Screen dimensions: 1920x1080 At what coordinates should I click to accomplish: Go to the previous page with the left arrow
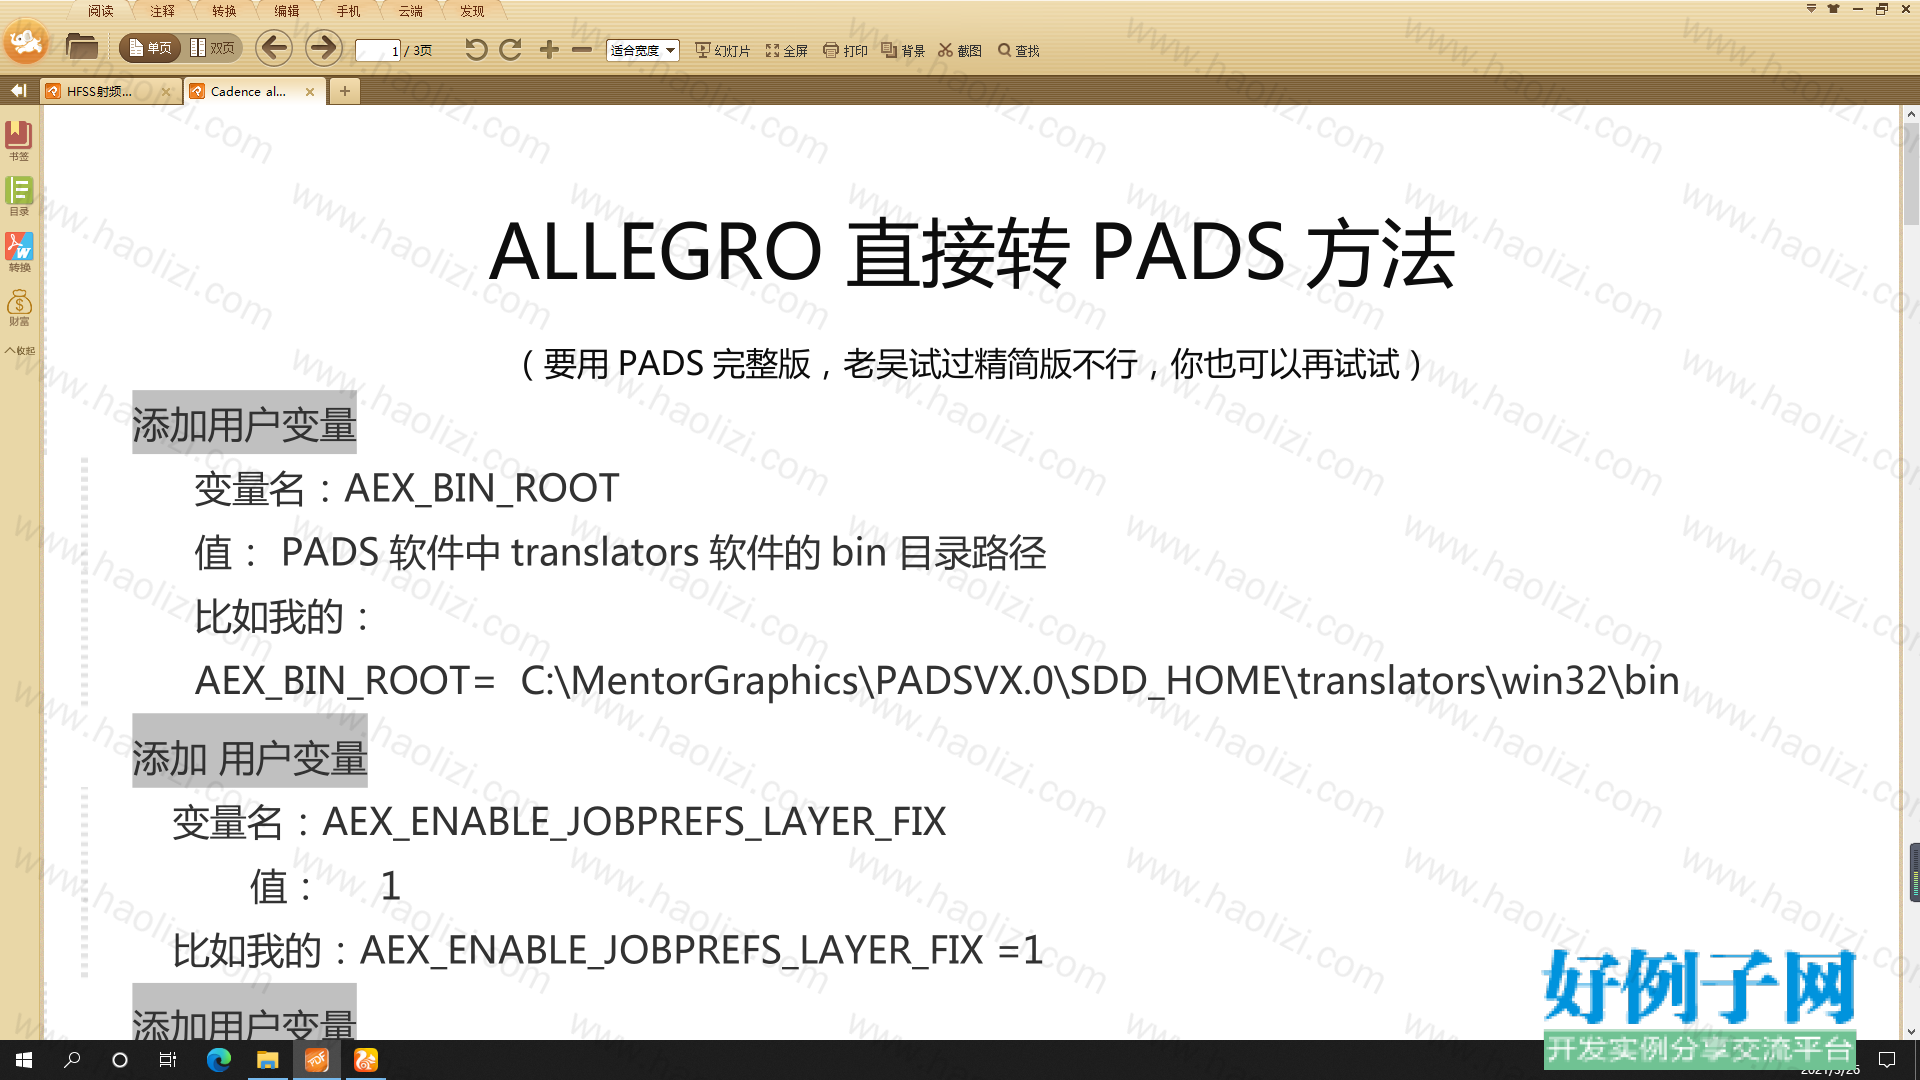[x=273, y=48]
